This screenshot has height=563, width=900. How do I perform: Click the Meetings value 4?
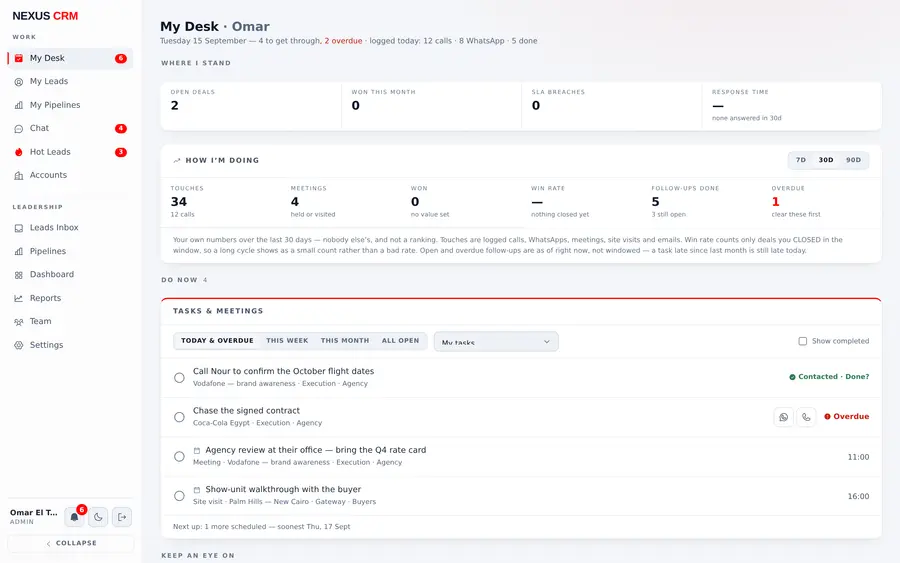pyautogui.click(x=294, y=202)
